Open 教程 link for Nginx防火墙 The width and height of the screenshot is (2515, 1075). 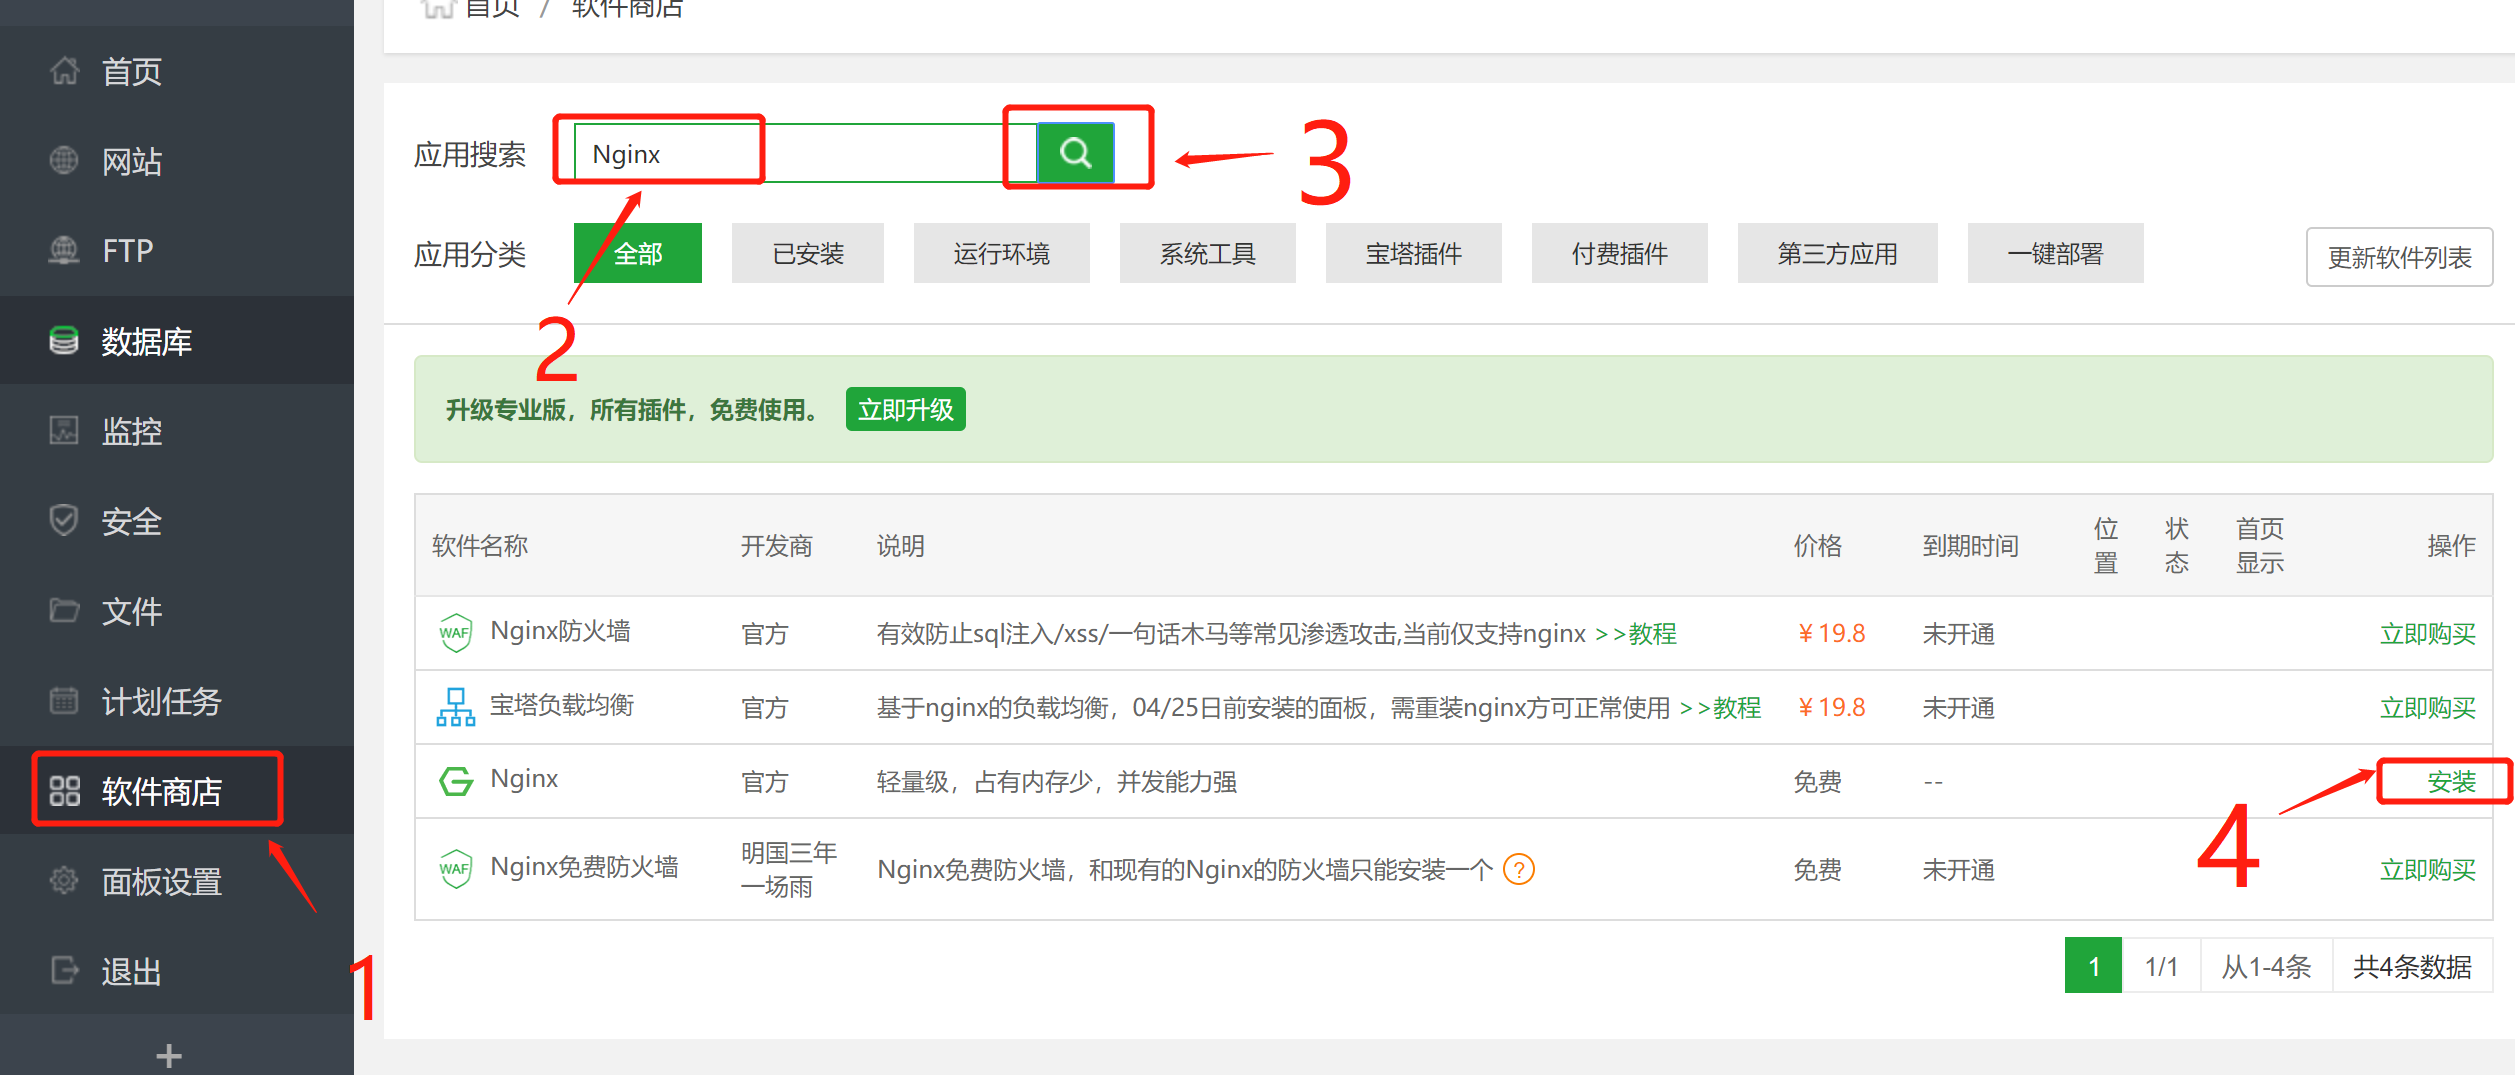tap(1651, 634)
